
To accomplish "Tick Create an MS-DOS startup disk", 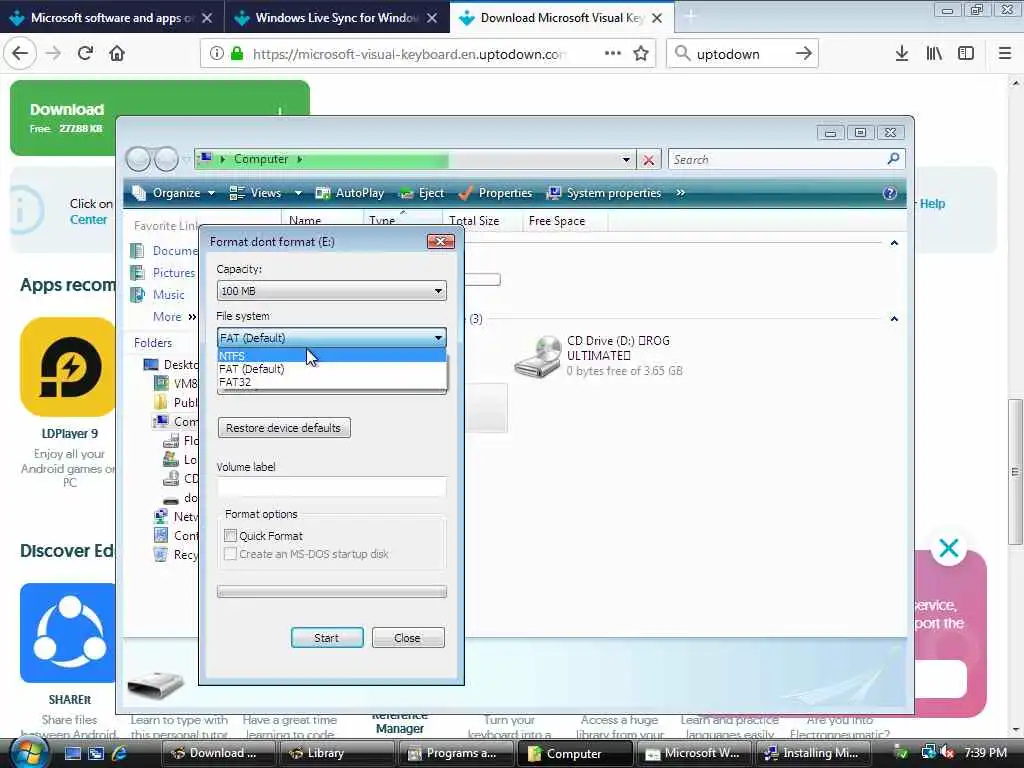I will 230,554.
